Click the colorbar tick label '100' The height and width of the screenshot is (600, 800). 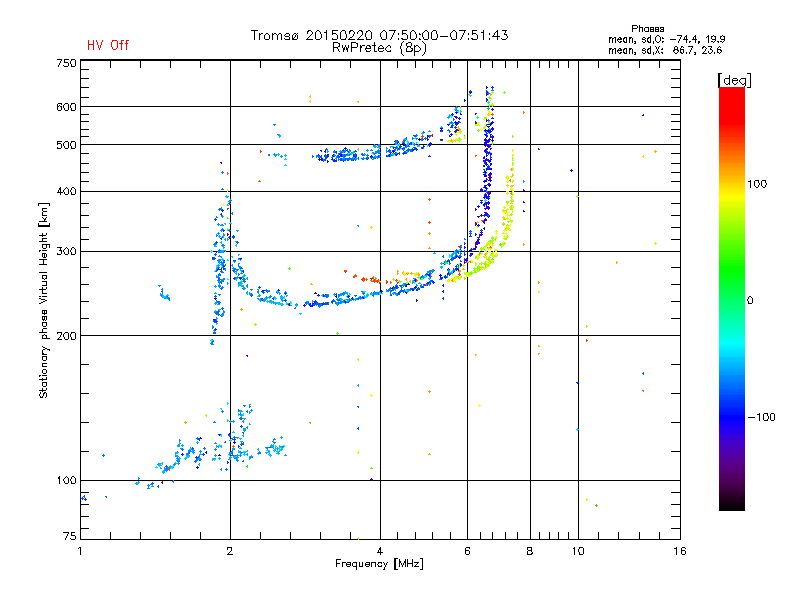tap(757, 184)
